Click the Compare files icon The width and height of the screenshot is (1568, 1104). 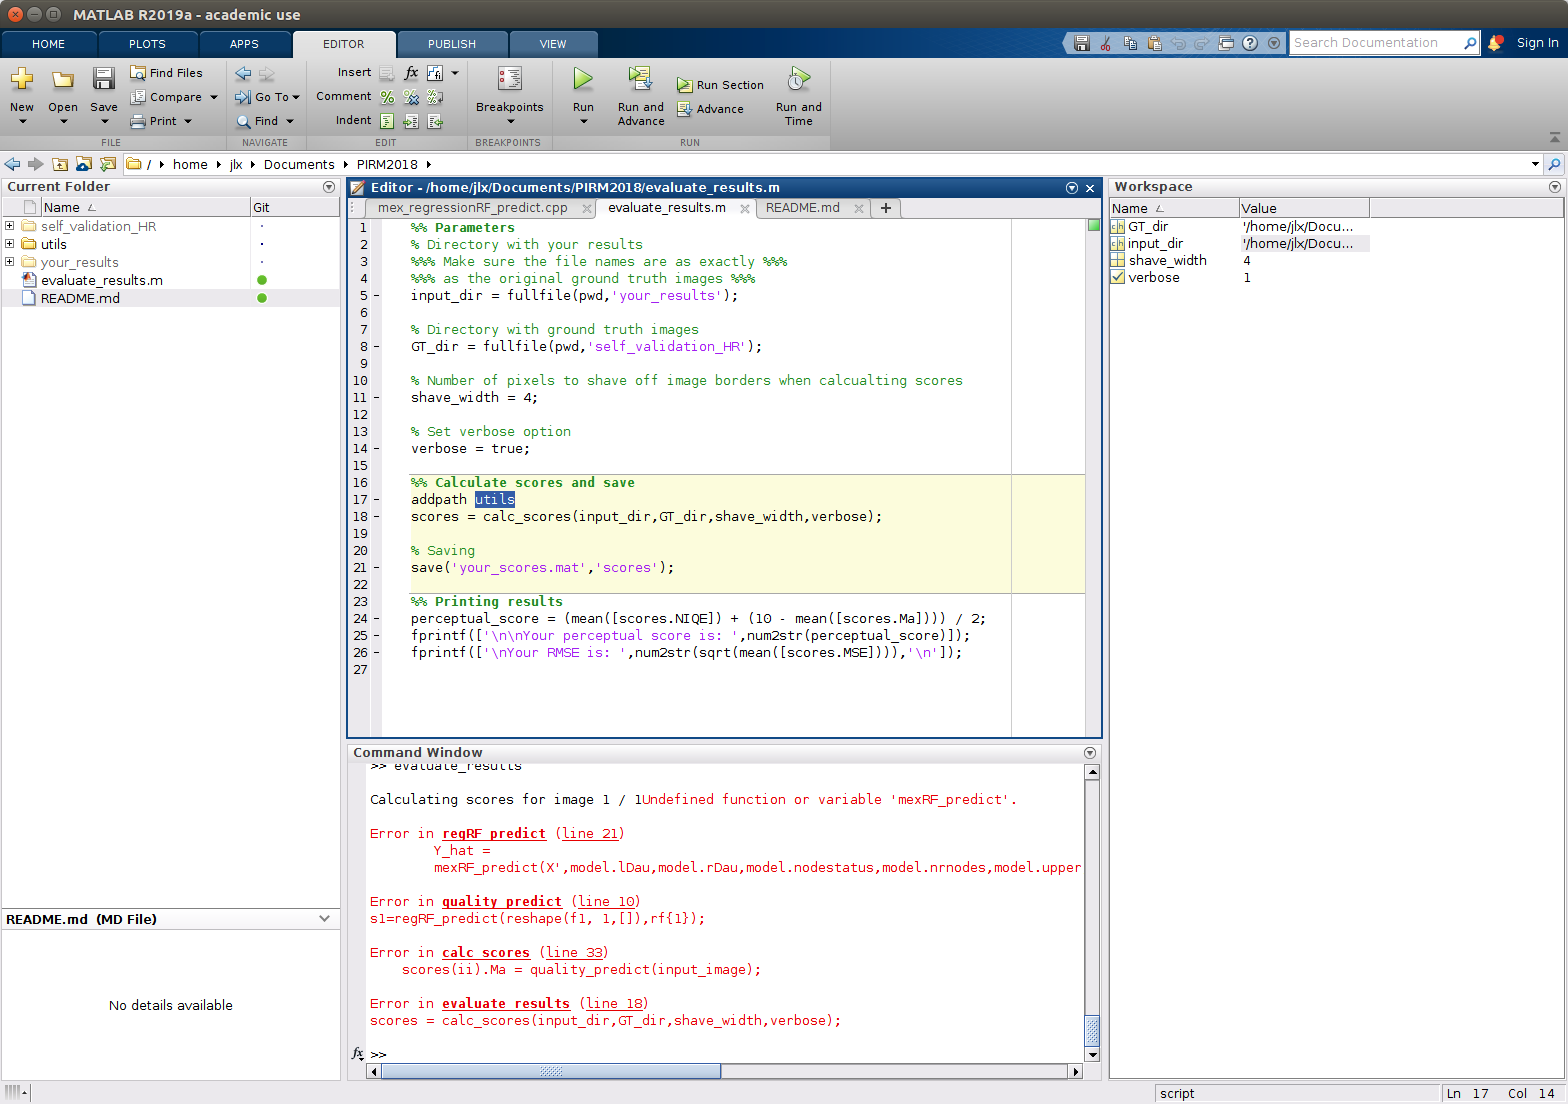pyautogui.click(x=138, y=97)
